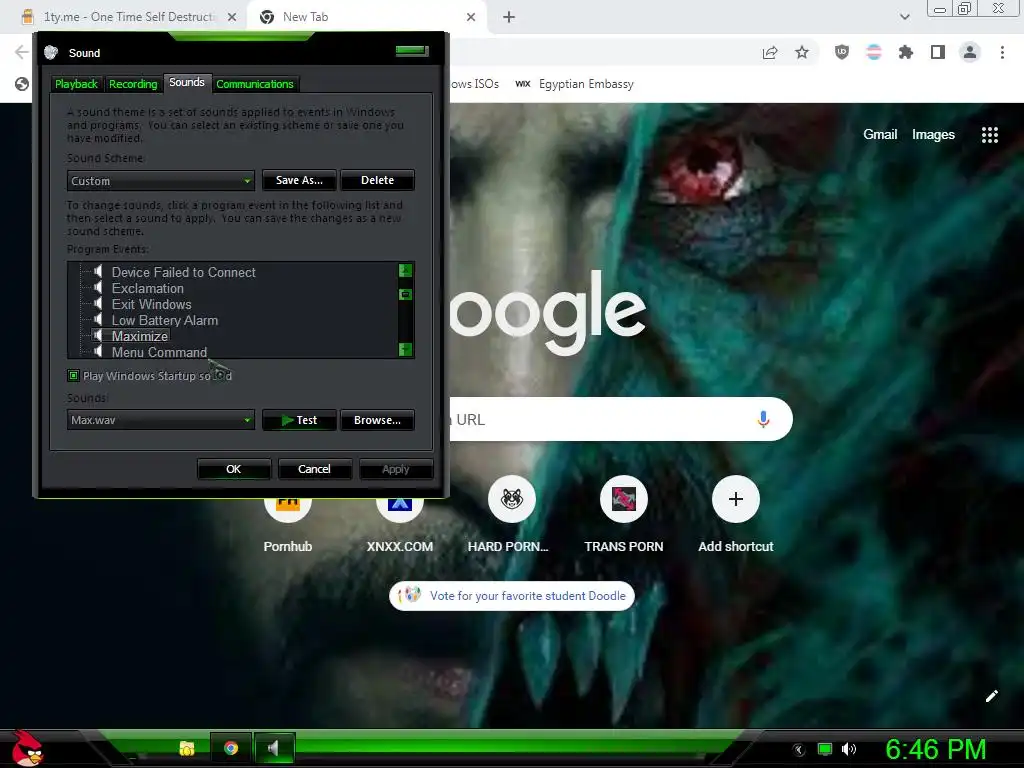
Task: Click the share page icon
Action: [770, 52]
